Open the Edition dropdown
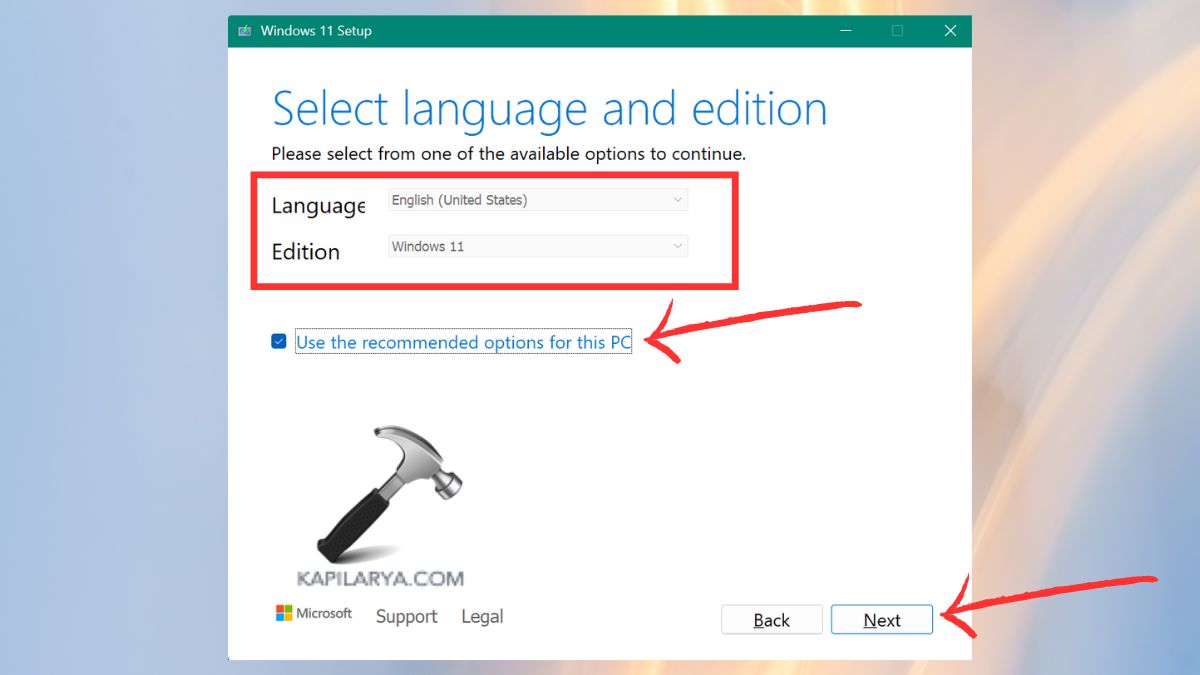This screenshot has height=675, width=1200. (x=537, y=245)
